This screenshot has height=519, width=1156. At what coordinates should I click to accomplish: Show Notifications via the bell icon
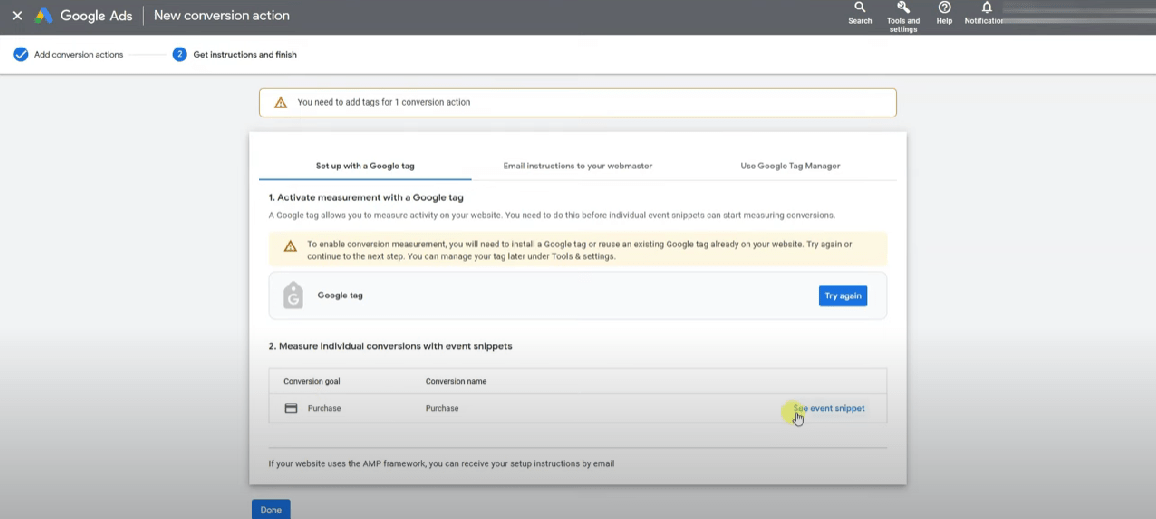pyautogui.click(x=986, y=12)
